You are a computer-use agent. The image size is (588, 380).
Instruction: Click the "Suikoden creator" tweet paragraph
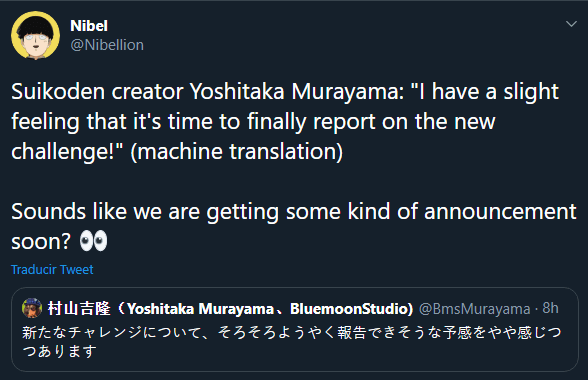pos(285,121)
